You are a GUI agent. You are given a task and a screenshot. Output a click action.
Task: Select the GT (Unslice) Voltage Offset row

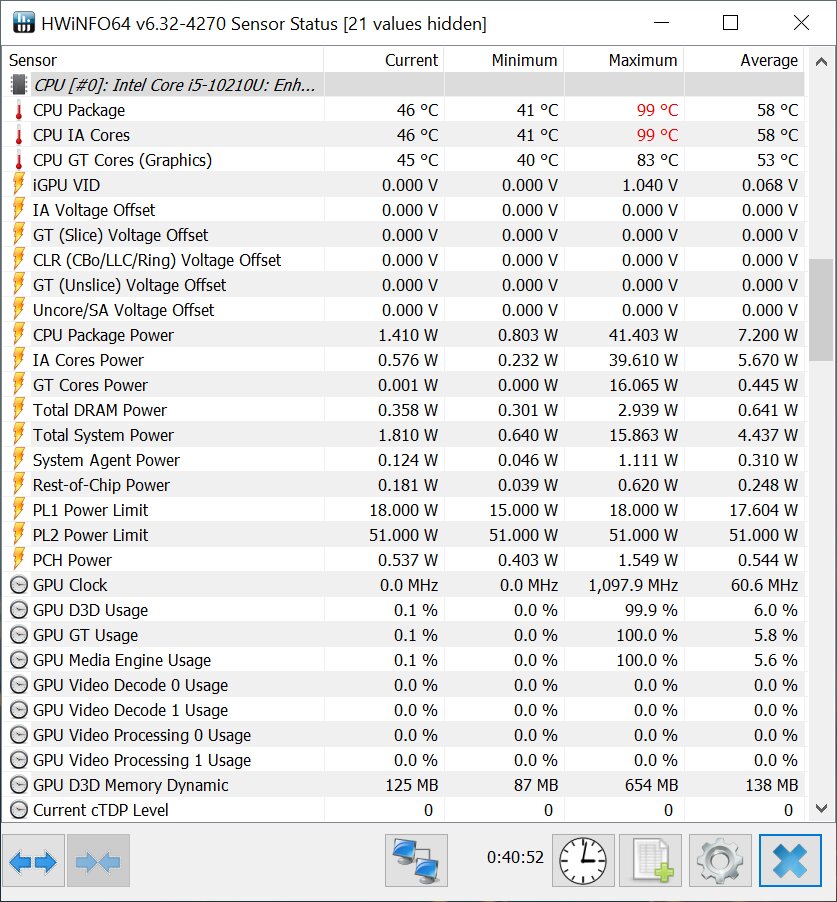[404, 285]
